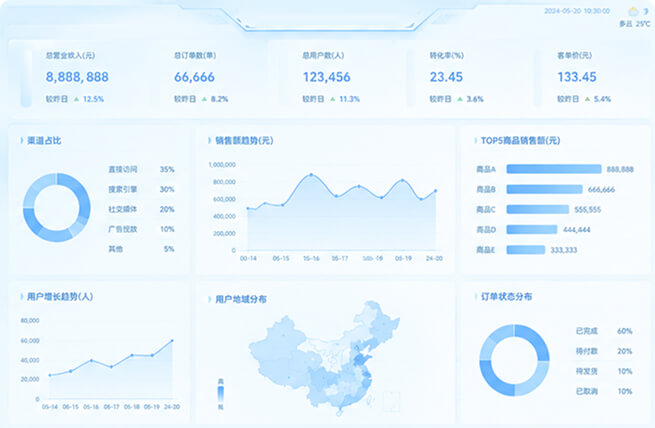Click the 用户地域分布 title marker
The width and height of the screenshot is (655, 428).
coord(209,299)
